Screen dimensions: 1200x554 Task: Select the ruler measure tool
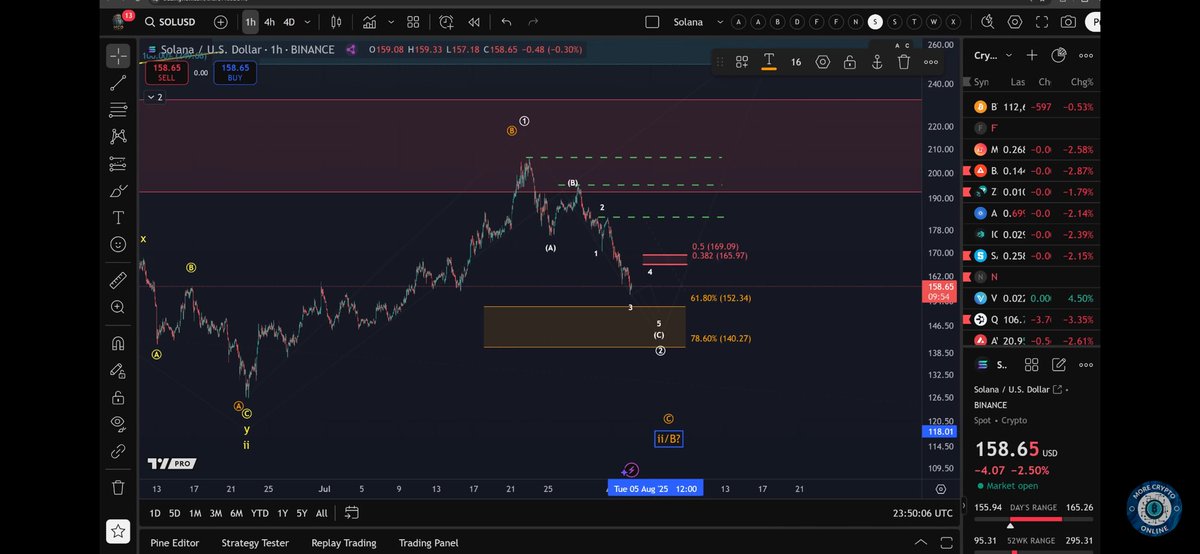point(118,280)
